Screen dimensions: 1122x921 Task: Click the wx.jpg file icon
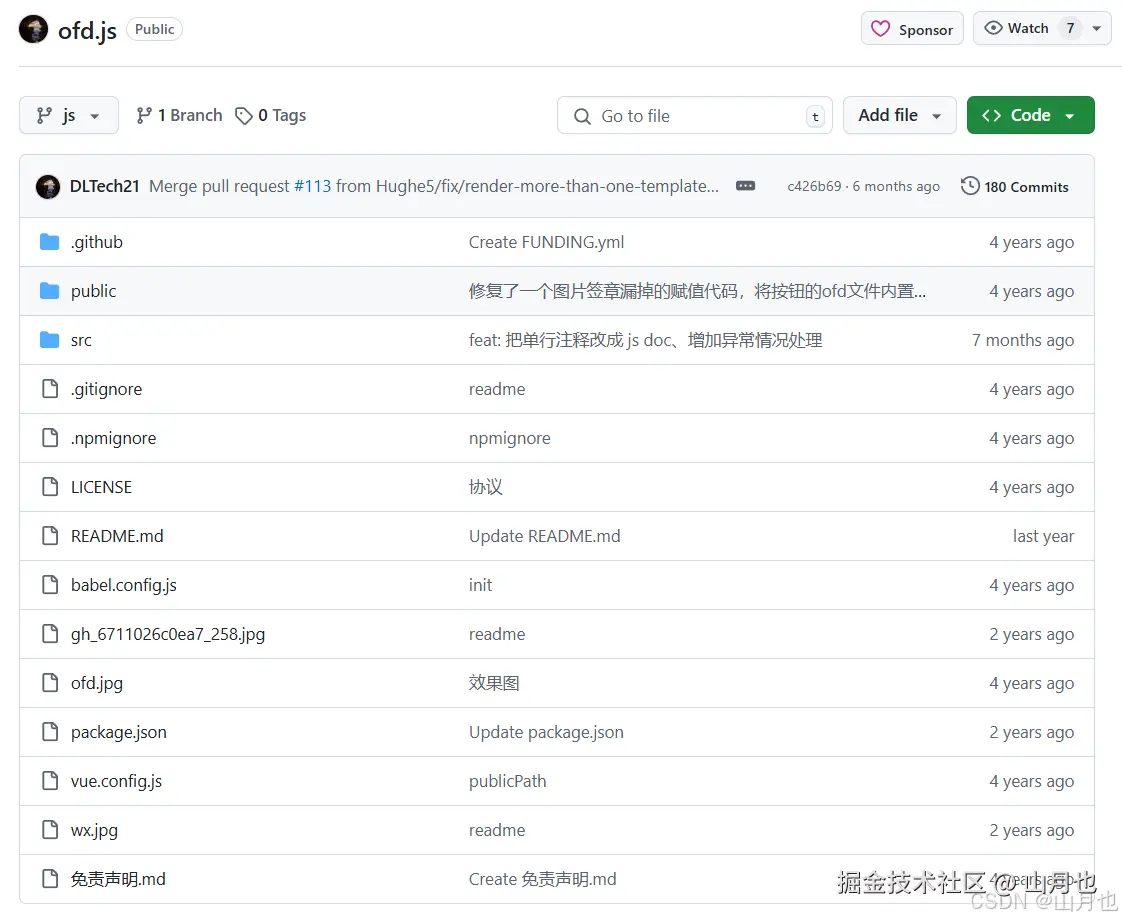pyautogui.click(x=50, y=830)
